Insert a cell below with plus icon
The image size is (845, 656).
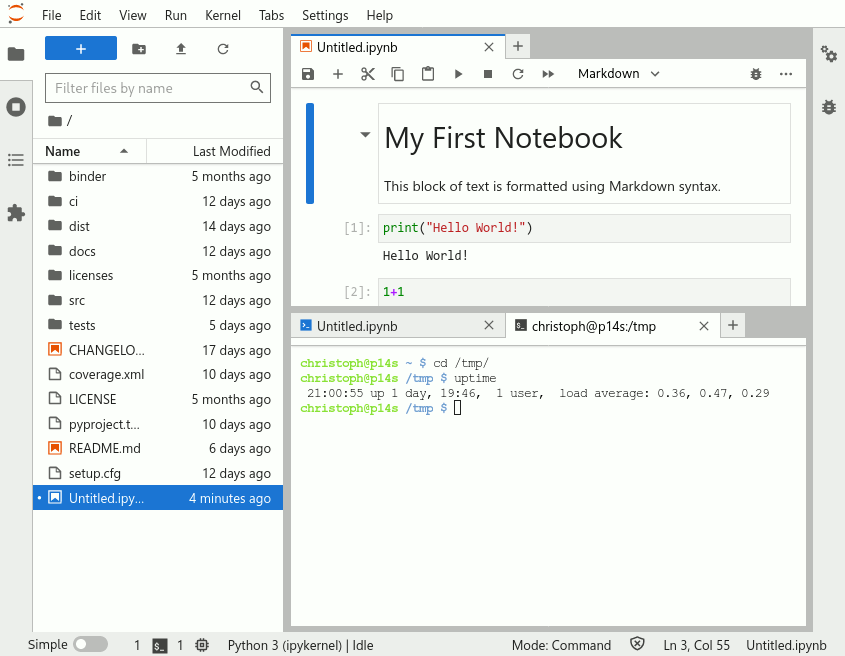338,74
